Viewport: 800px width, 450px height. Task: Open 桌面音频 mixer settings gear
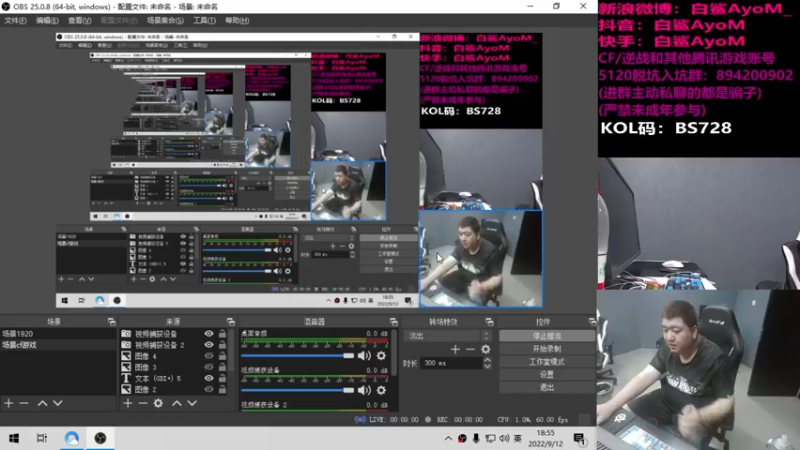pyautogui.click(x=381, y=356)
